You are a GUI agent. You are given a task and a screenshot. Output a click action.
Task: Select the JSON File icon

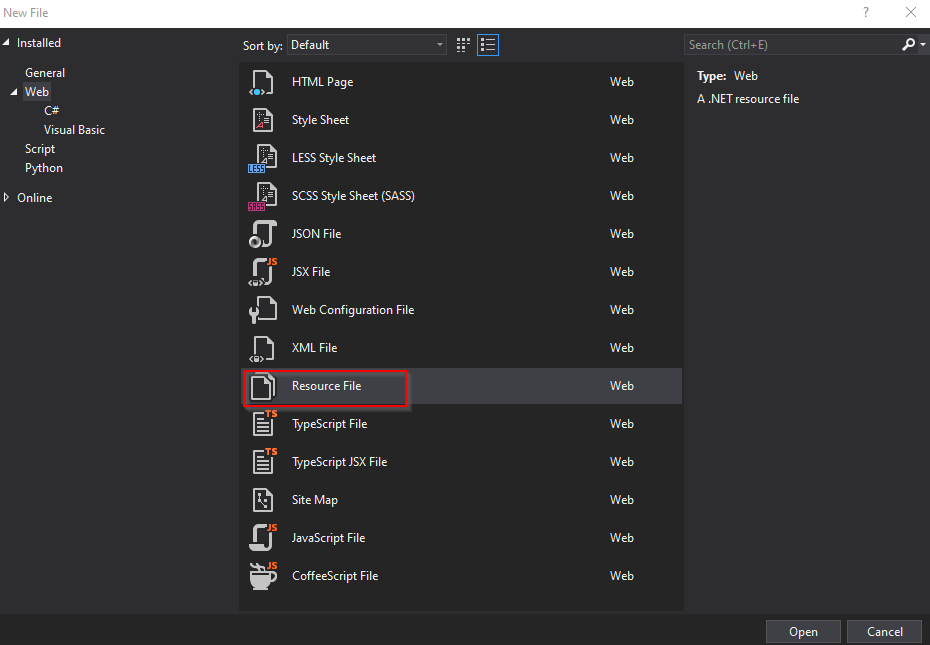click(x=261, y=235)
